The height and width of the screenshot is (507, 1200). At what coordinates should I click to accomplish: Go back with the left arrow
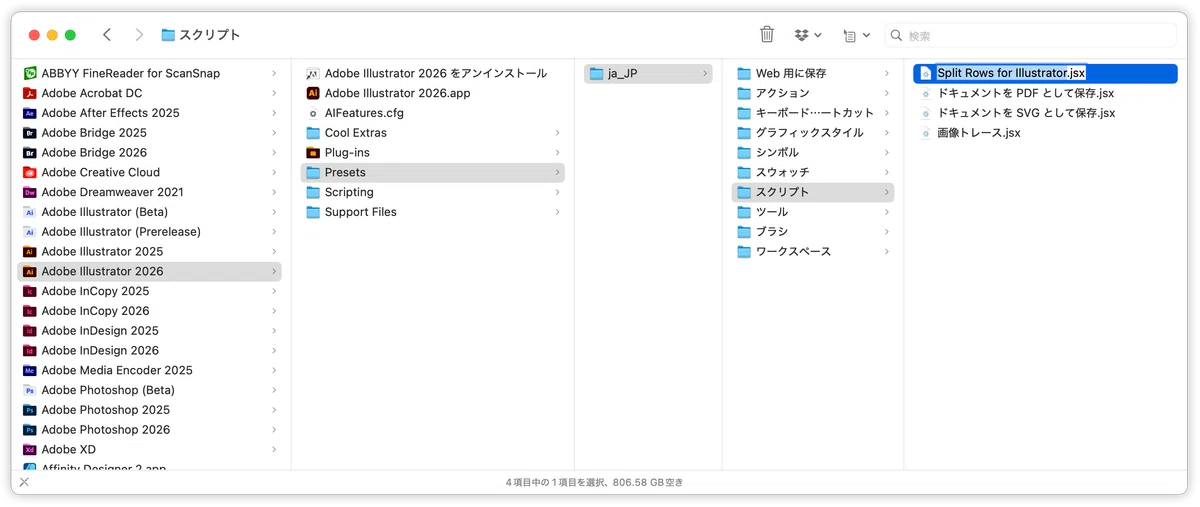(107, 35)
